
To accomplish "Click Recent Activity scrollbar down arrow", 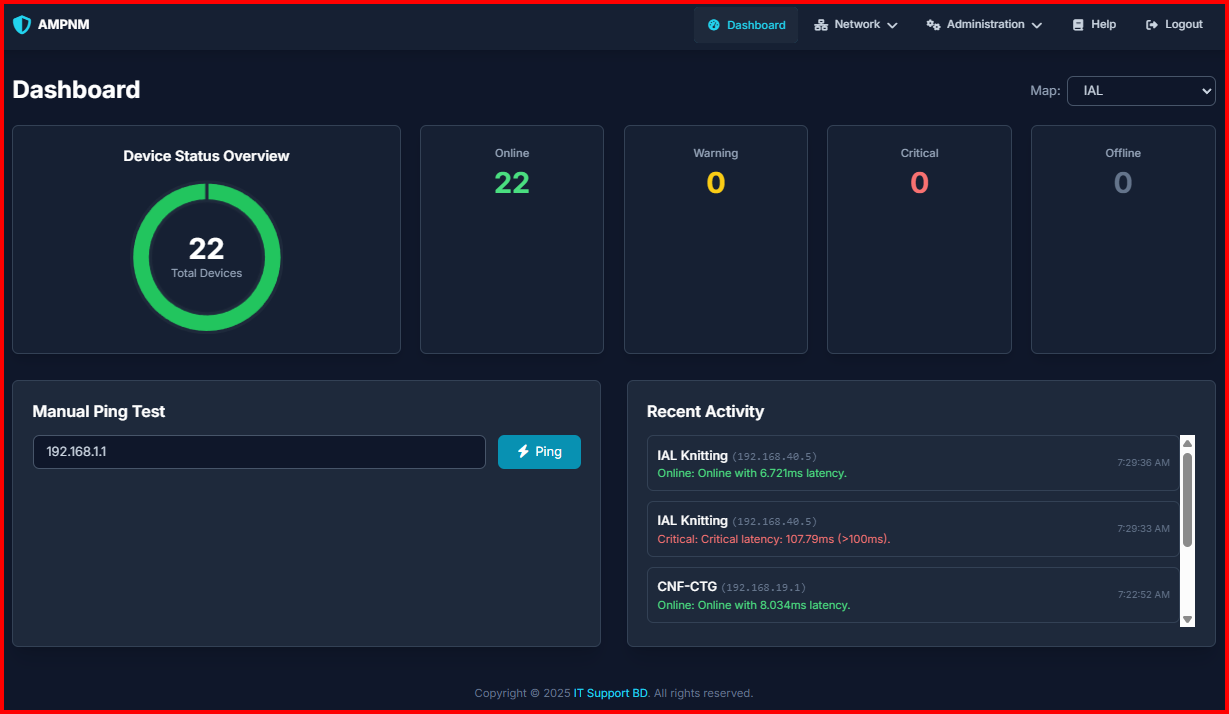I will tap(1188, 620).
